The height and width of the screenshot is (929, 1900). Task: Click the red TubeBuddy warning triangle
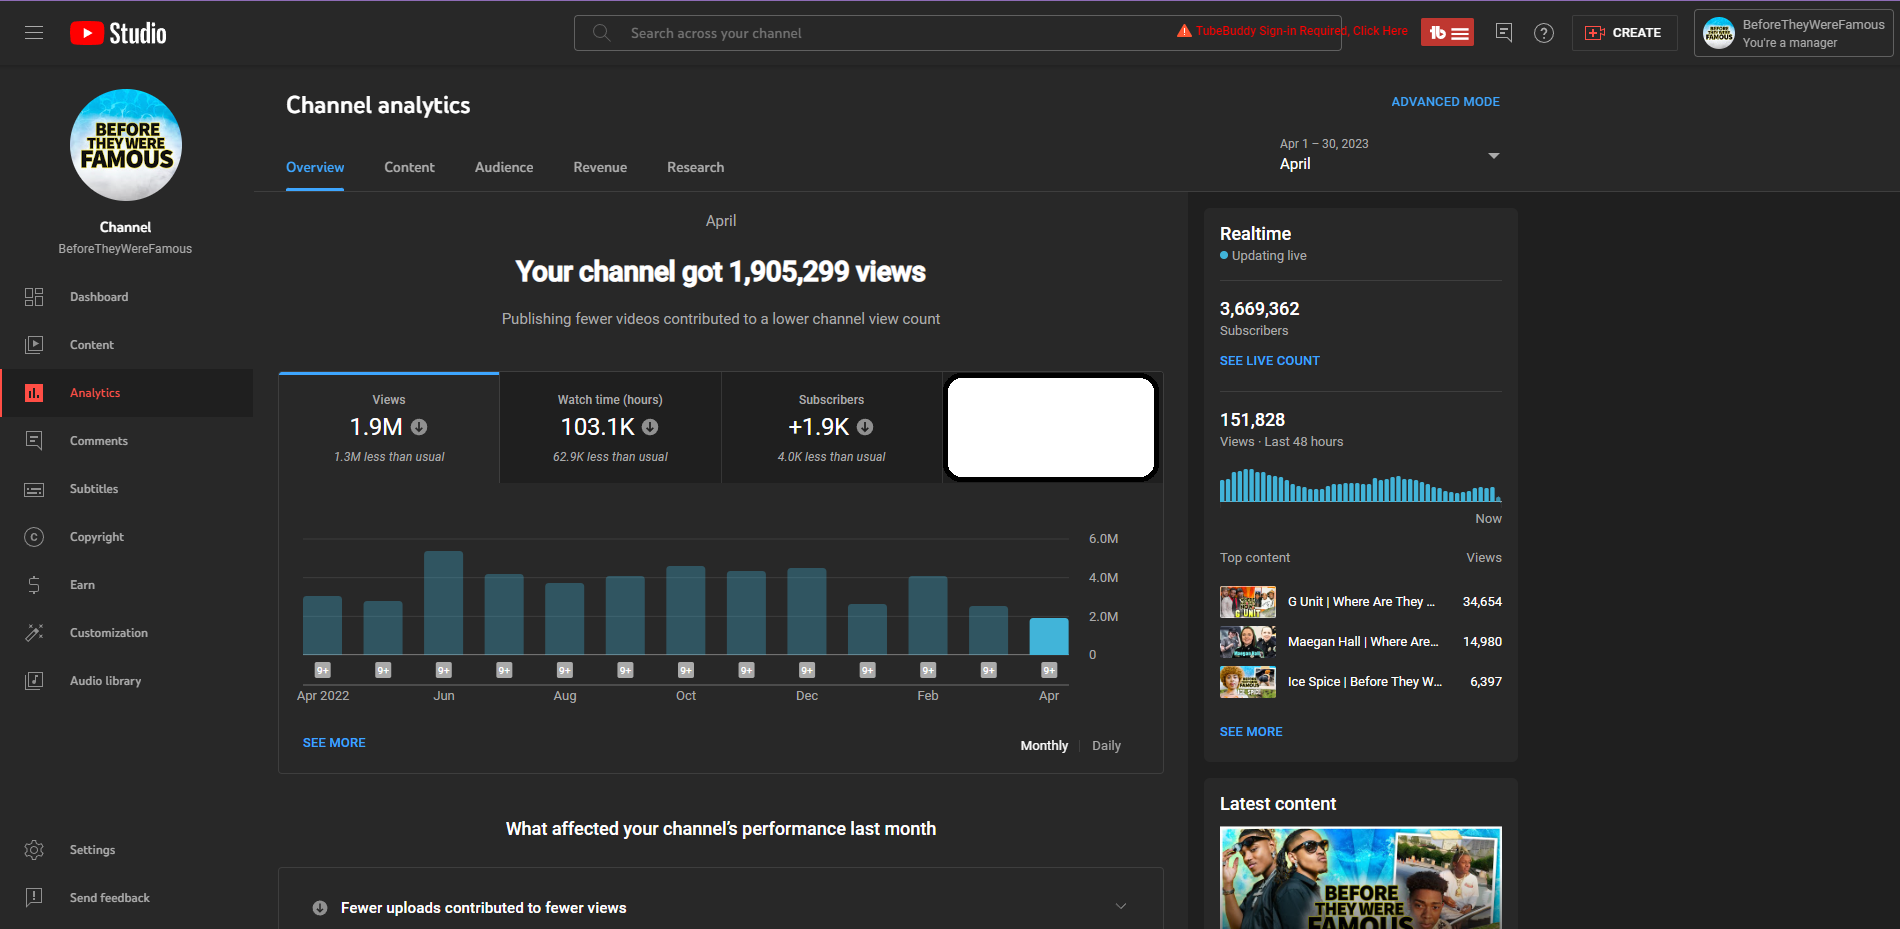click(1184, 31)
